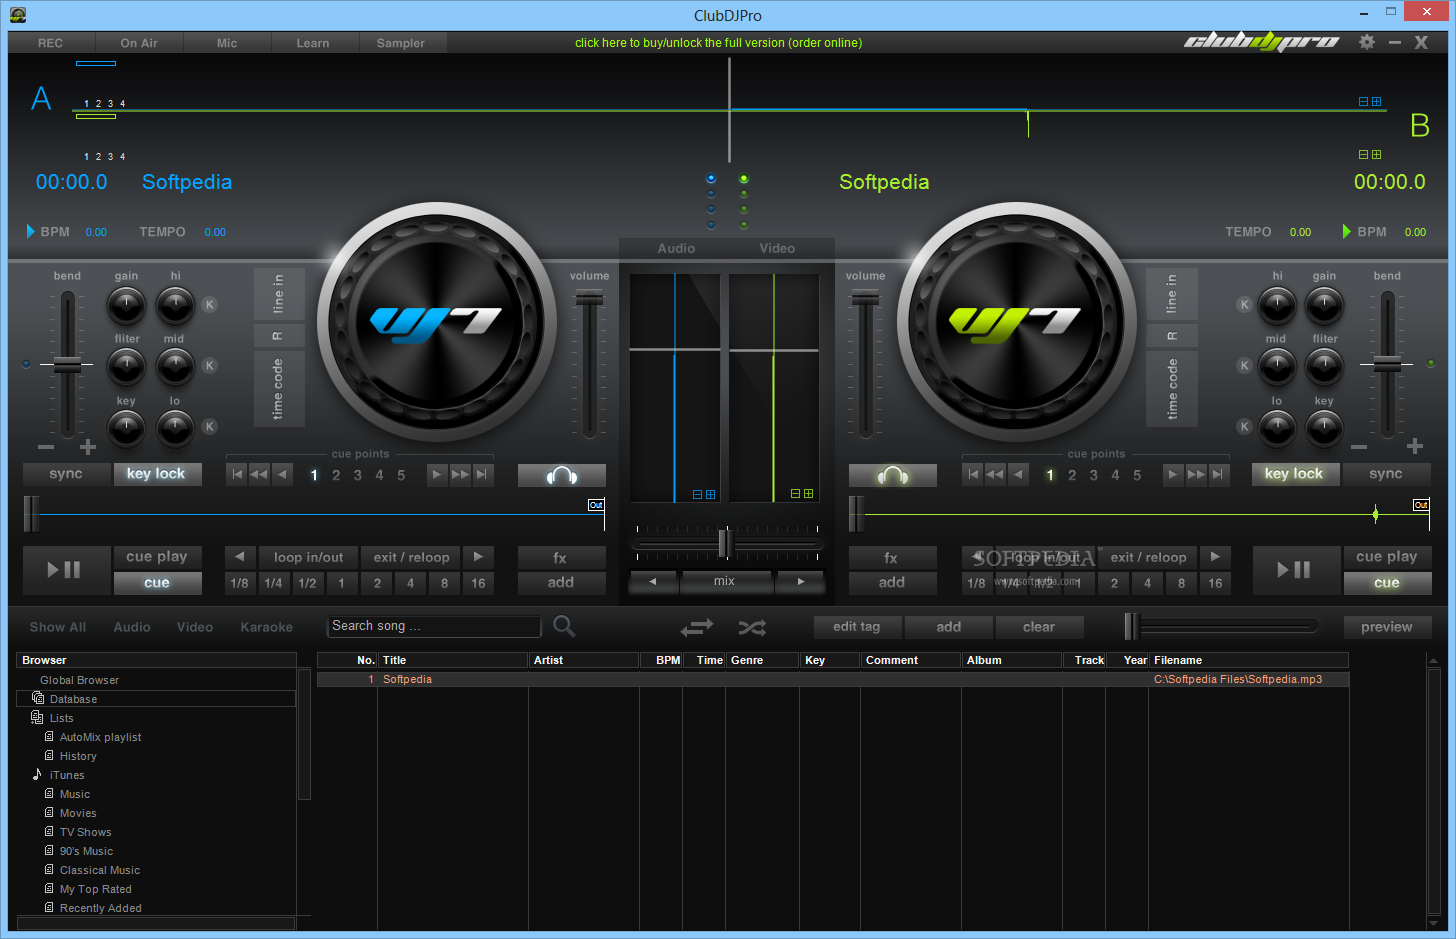The height and width of the screenshot is (939, 1456).
Task: Click deck B hi knob
Action: [1277, 306]
